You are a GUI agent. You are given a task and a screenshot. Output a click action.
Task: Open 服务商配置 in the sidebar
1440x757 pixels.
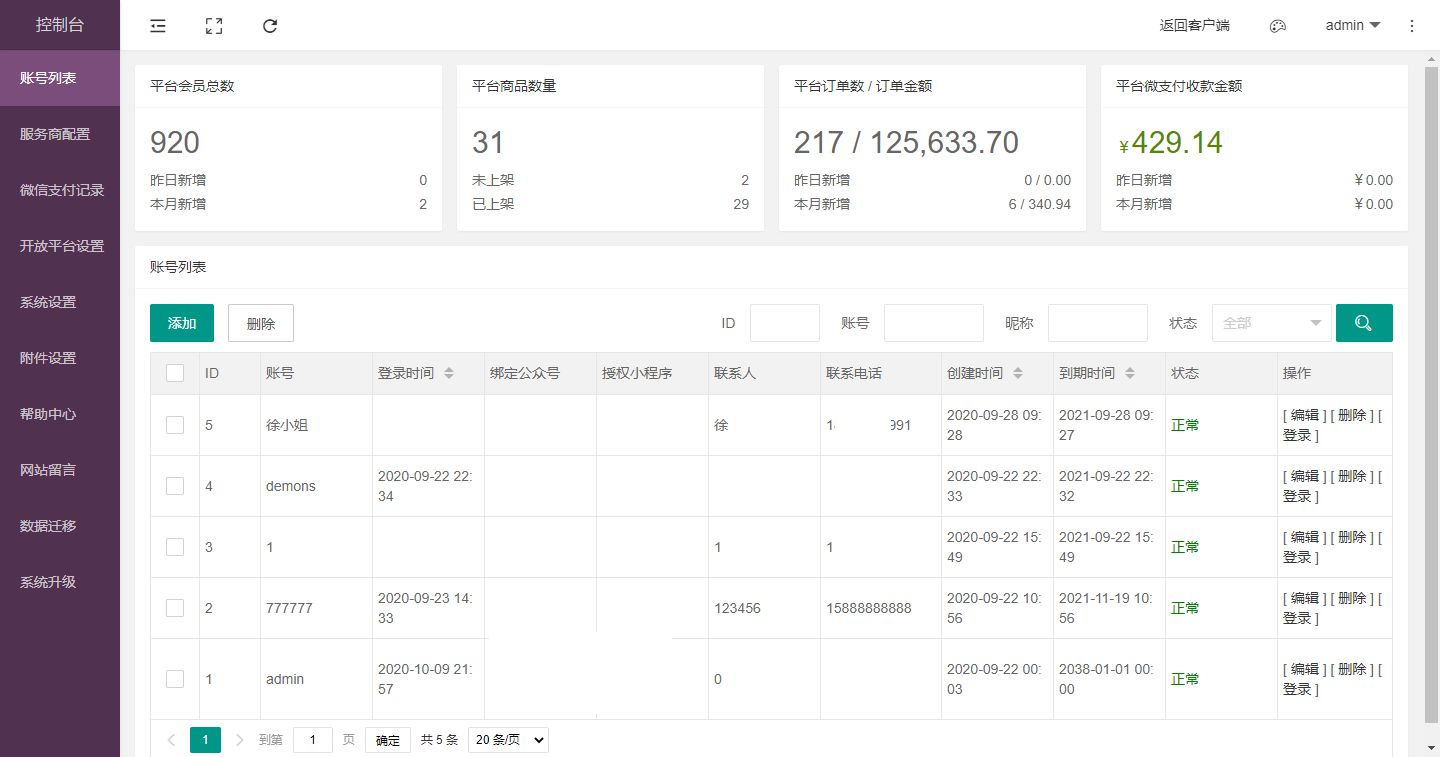[x=55, y=134]
